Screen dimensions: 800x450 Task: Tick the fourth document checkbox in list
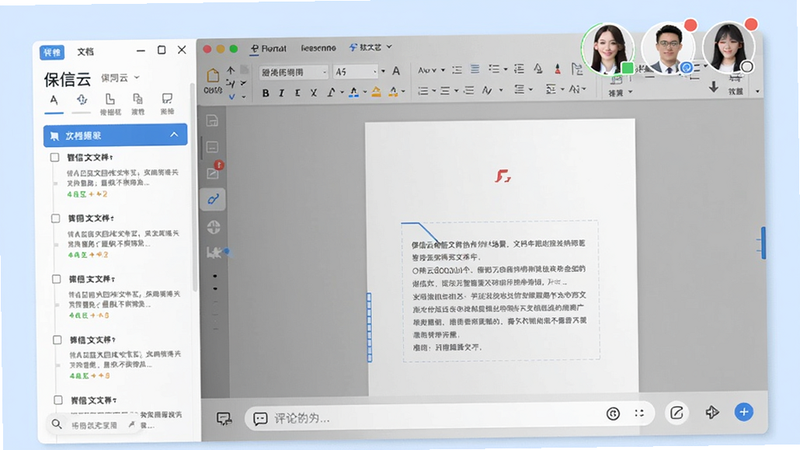pos(57,340)
